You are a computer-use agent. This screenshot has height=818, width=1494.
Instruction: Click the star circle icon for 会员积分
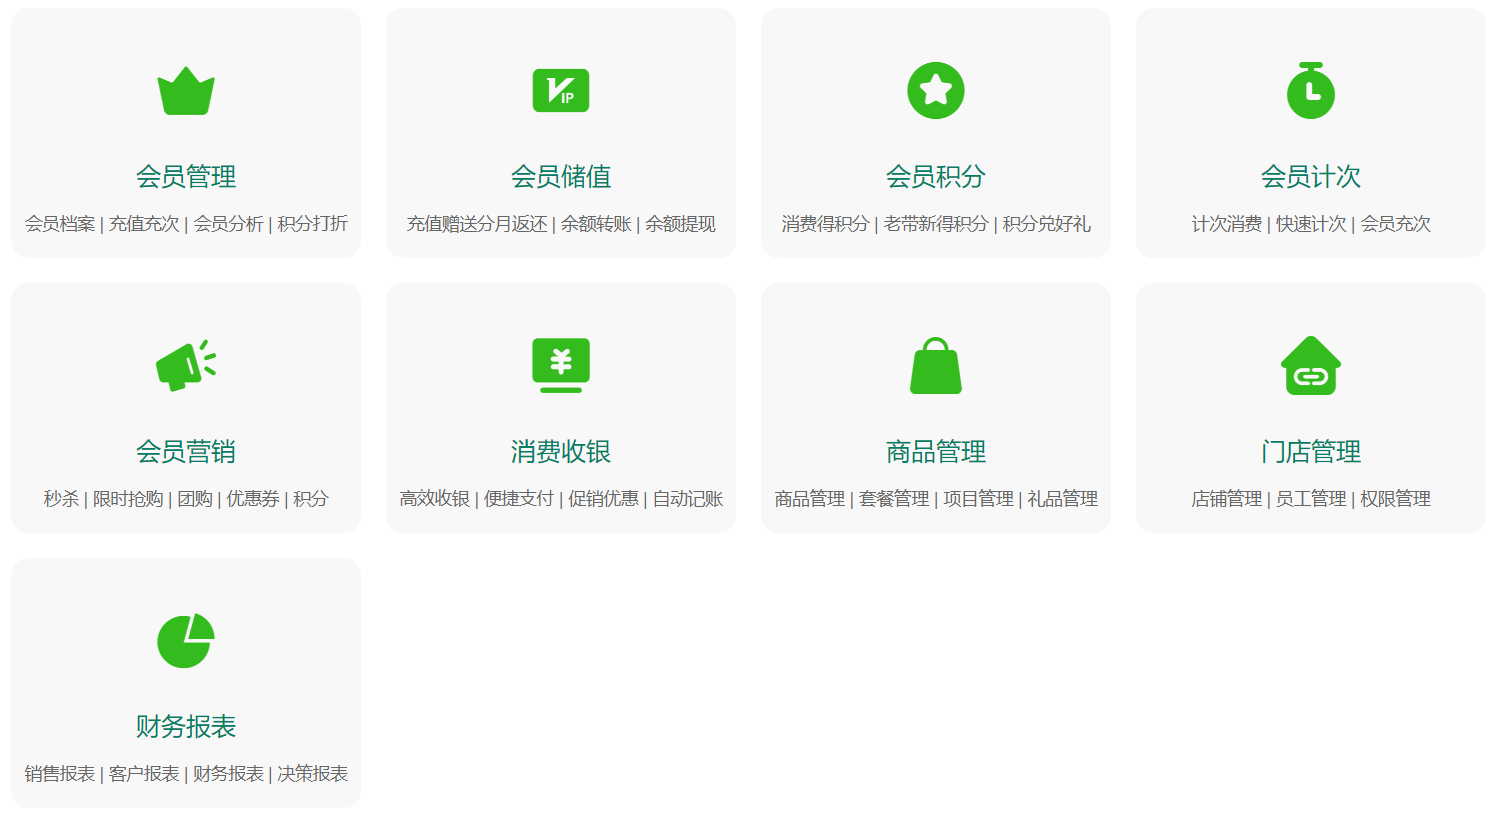(936, 91)
